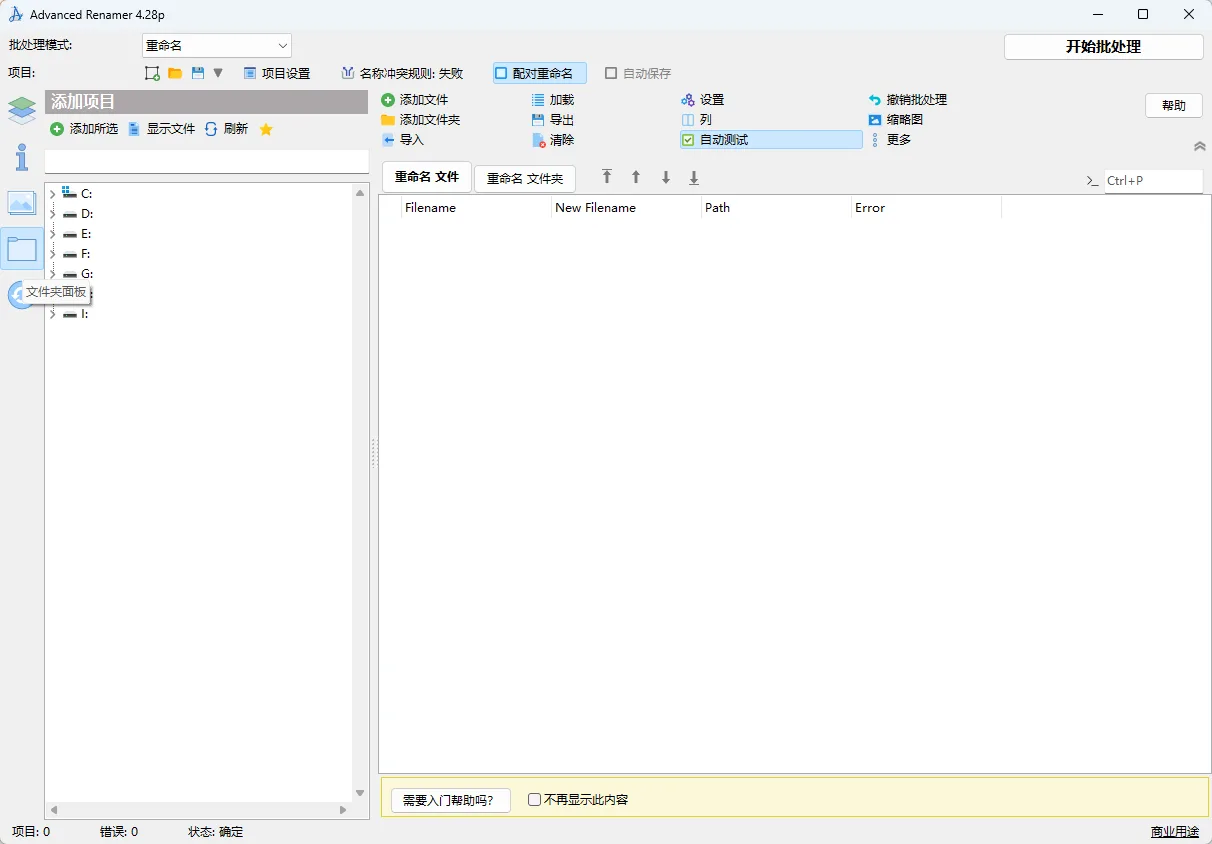Save project using the floppy disk icon
This screenshot has width=1212, height=844.
198,73
